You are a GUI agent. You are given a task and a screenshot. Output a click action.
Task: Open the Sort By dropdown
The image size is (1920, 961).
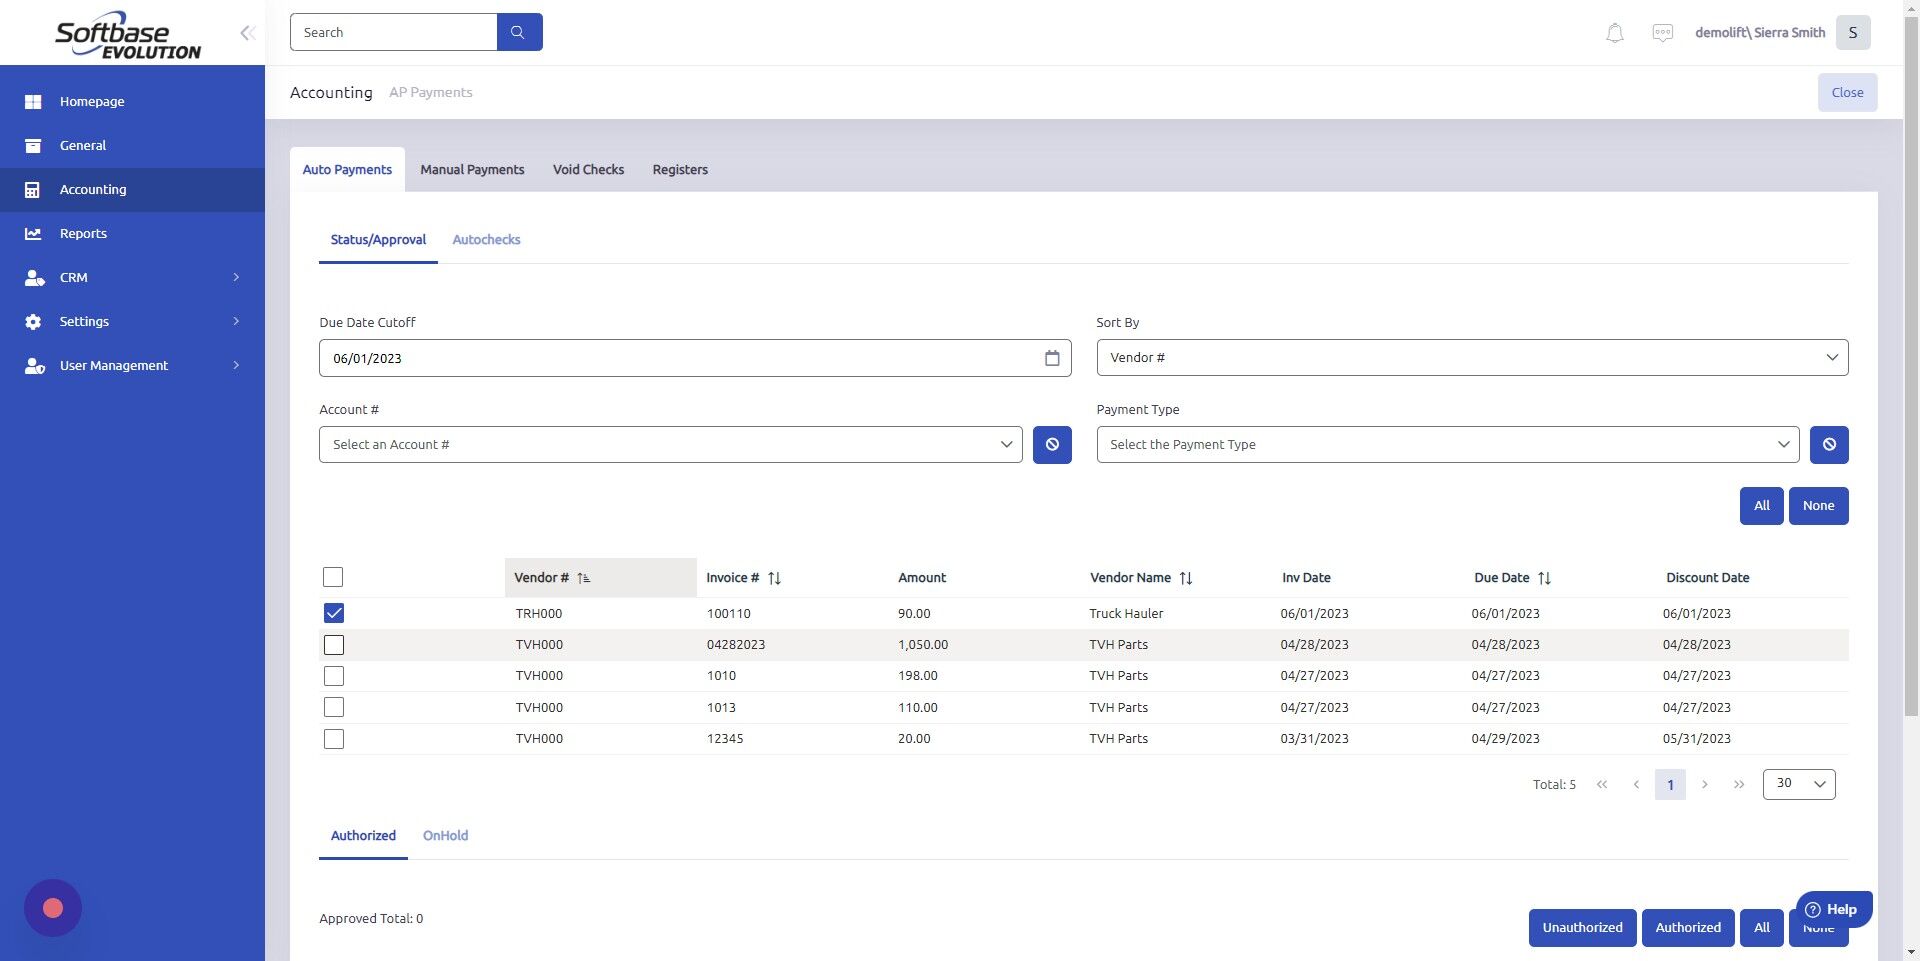tap(1472, 357)
